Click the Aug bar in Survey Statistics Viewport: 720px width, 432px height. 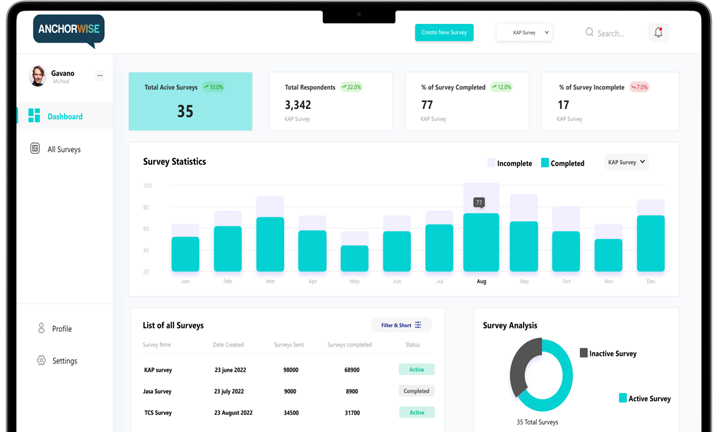click(x=481, y=241)
